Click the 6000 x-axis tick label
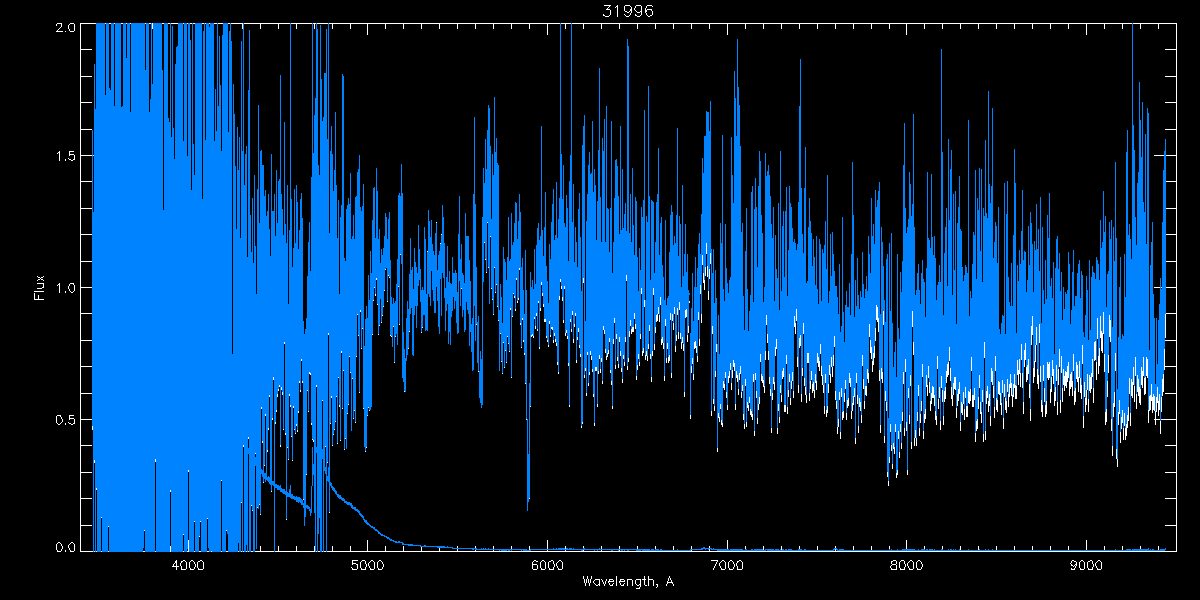 (x=546, y=564)
